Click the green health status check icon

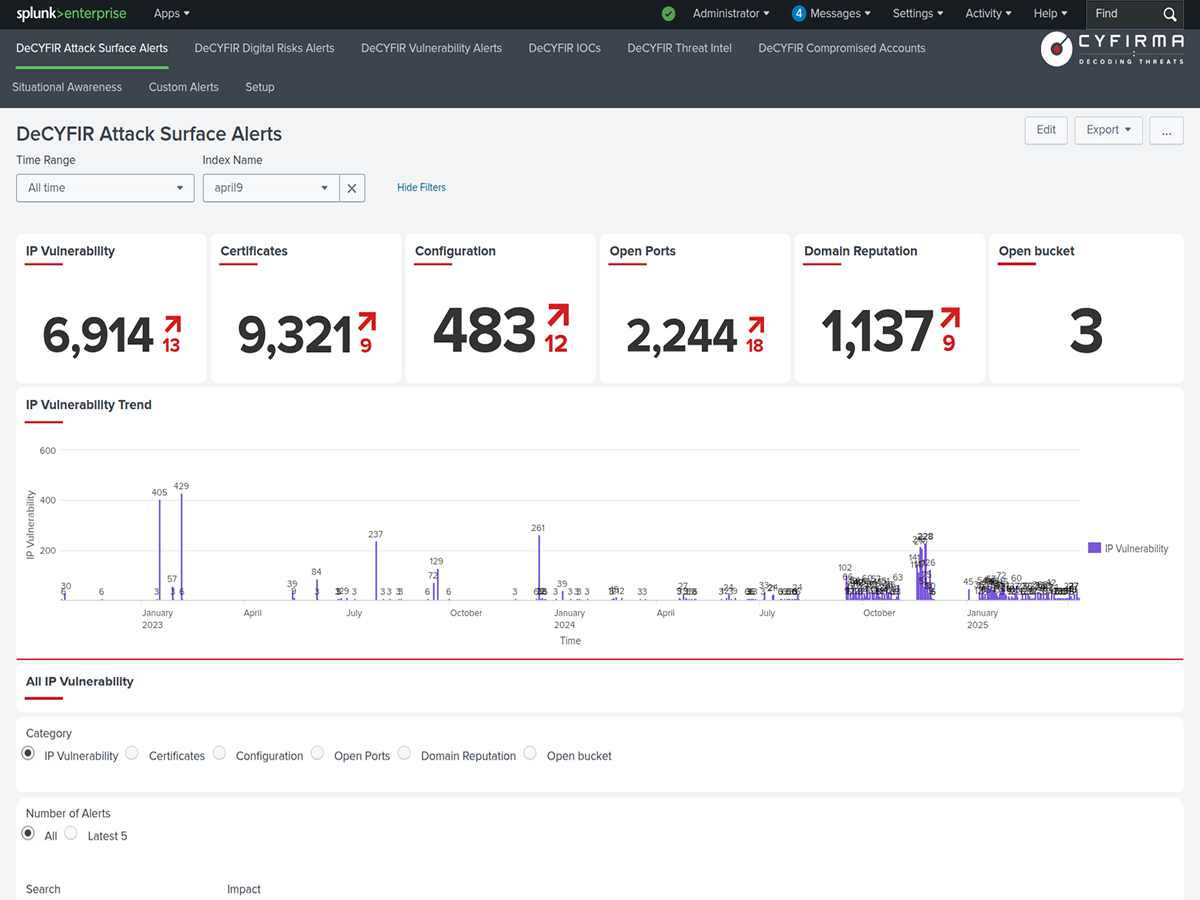coord(669,14)
